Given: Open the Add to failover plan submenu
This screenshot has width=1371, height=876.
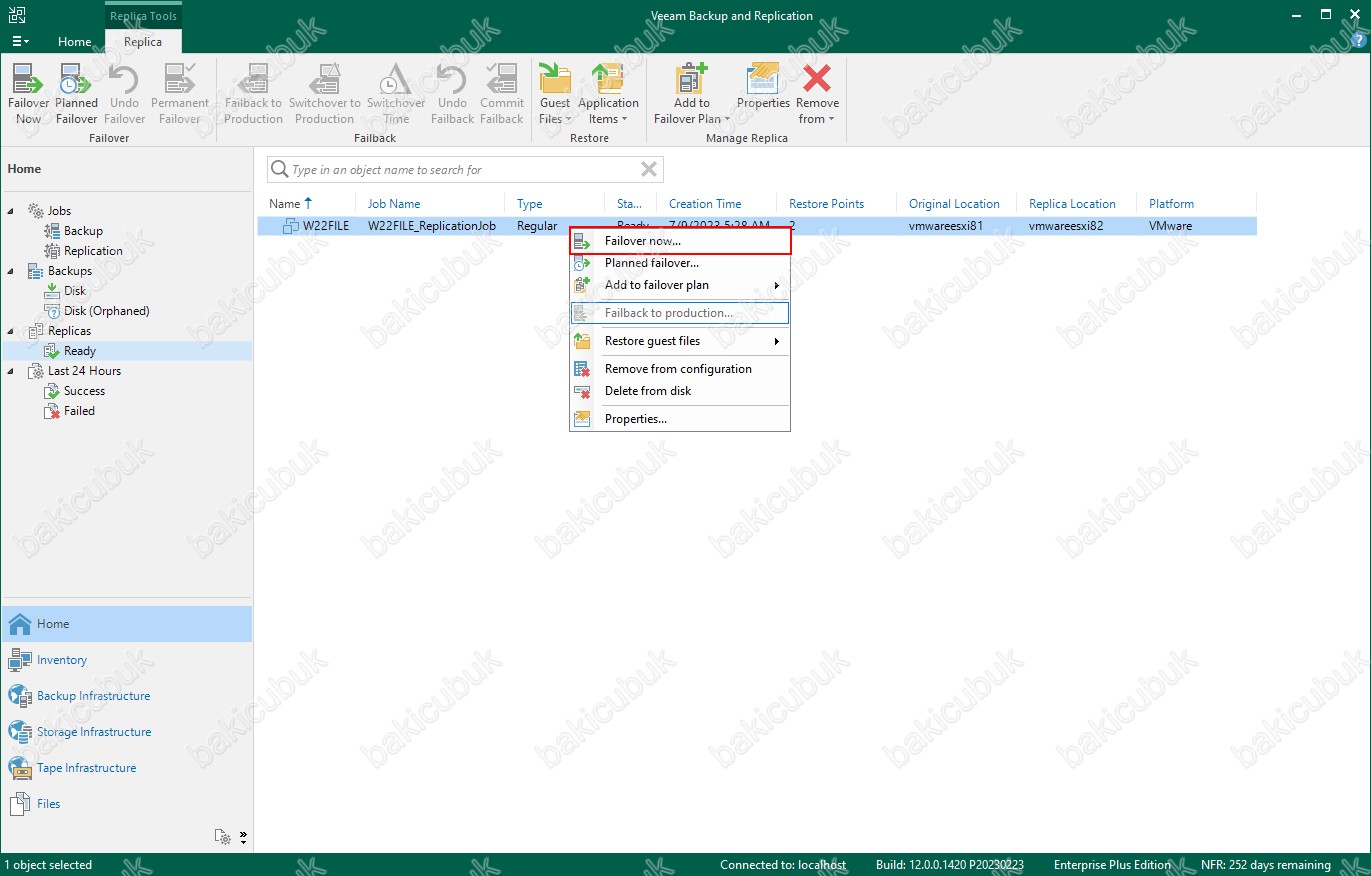Looking at the screenshot, I should point(680,285).
